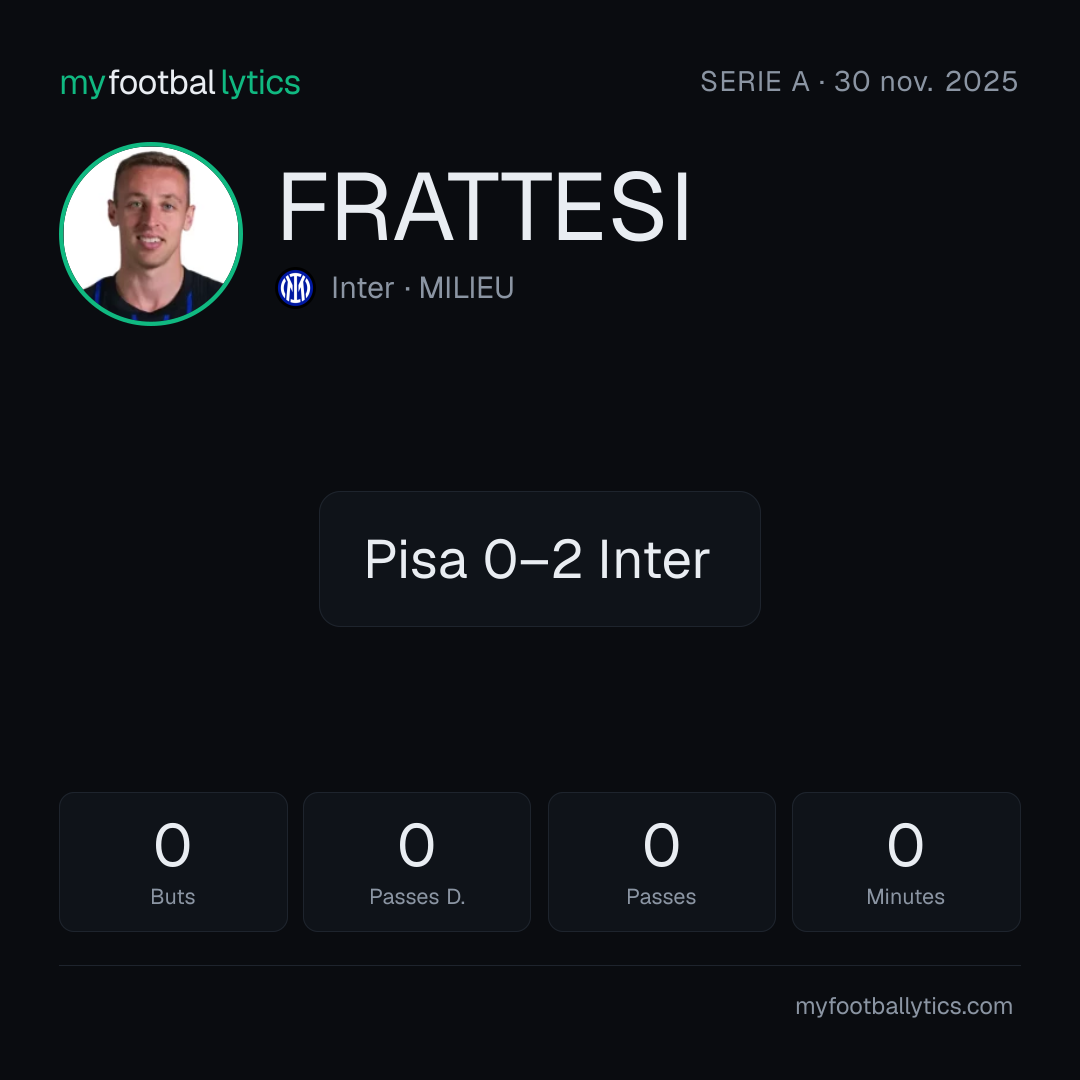Click the word Inter in the score card
This screenshot has width=1080, height=1080.
654,559
